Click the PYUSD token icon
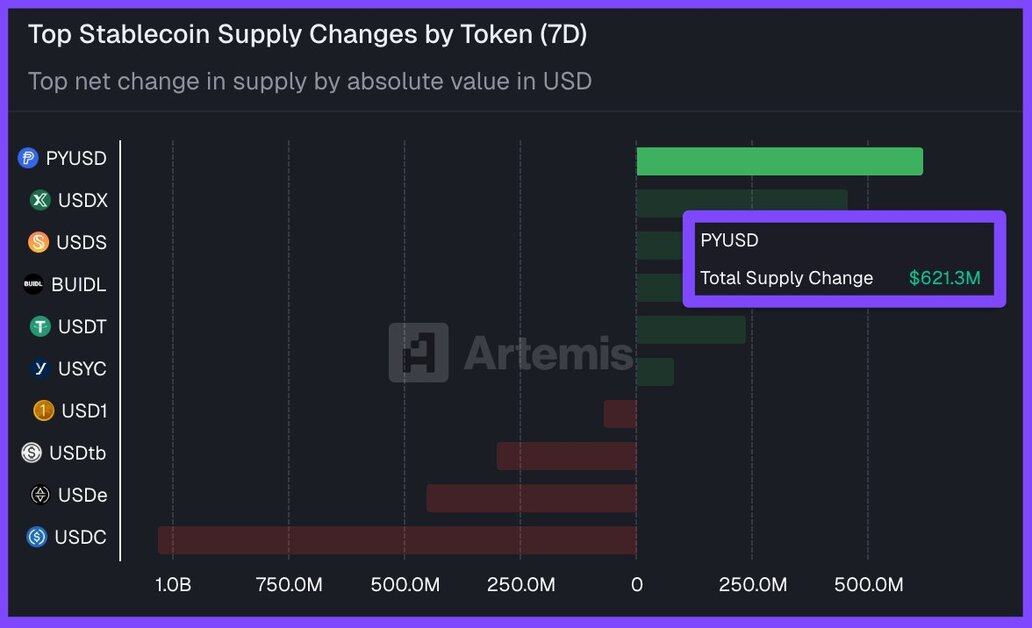 28,158
